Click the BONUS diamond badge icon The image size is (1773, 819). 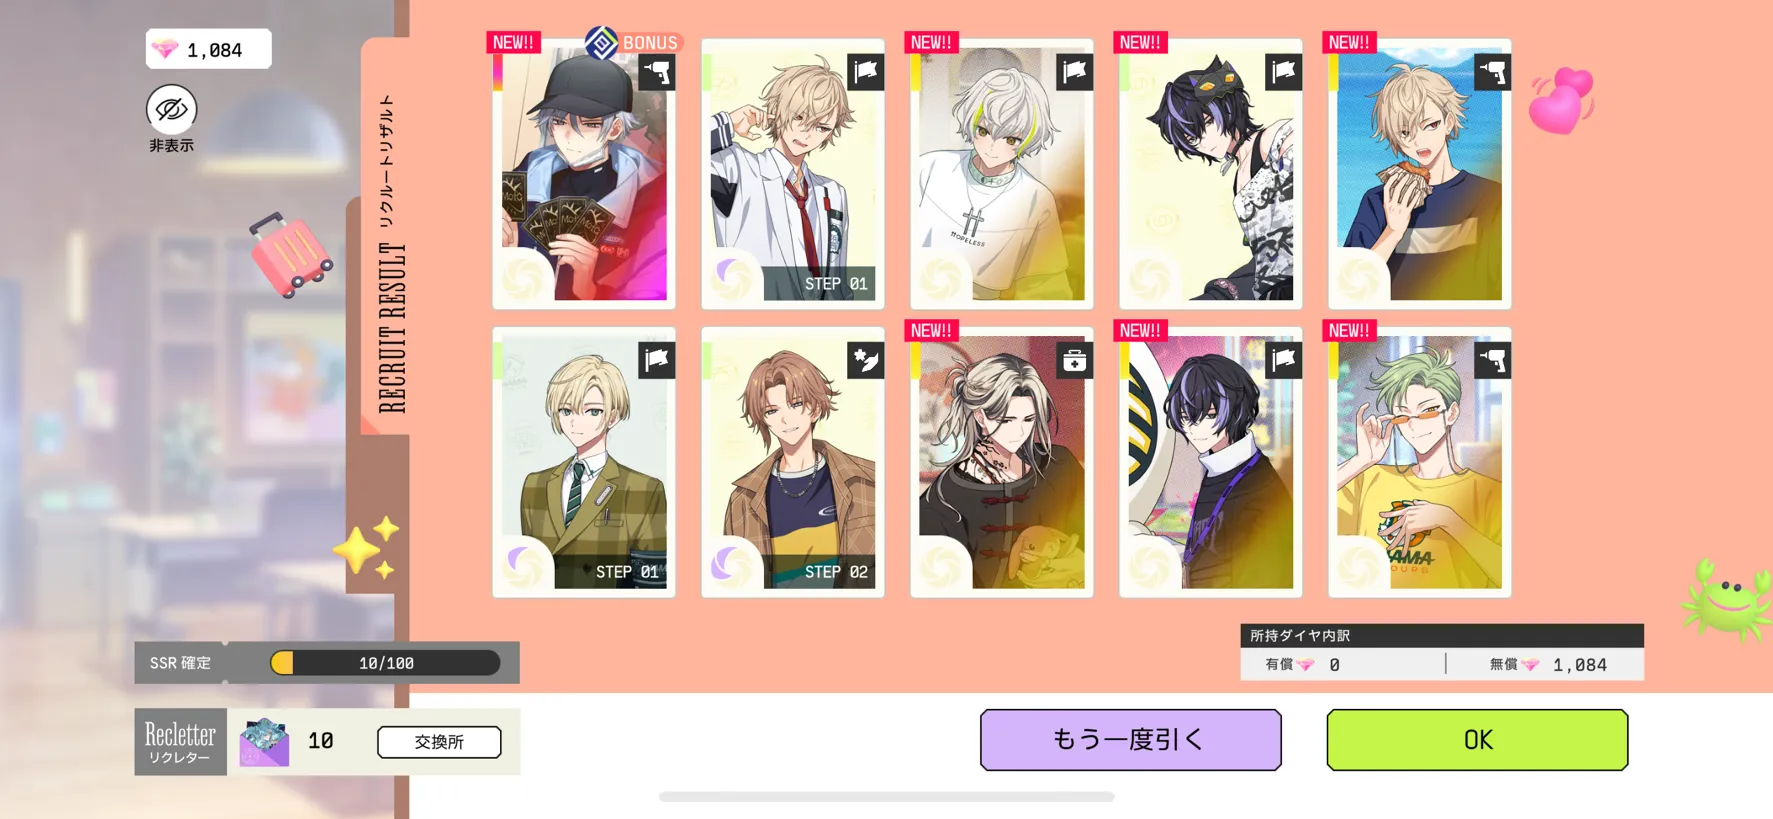coord(601,43)
